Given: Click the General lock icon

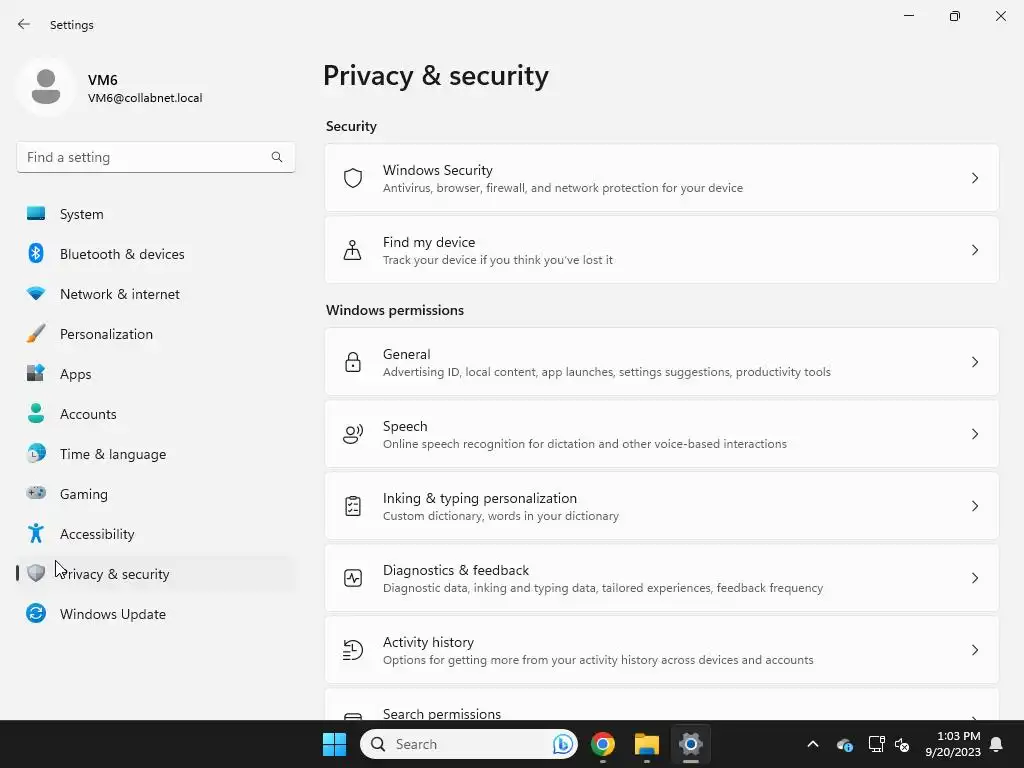Looking at the screenshot, I should [353, 362].
